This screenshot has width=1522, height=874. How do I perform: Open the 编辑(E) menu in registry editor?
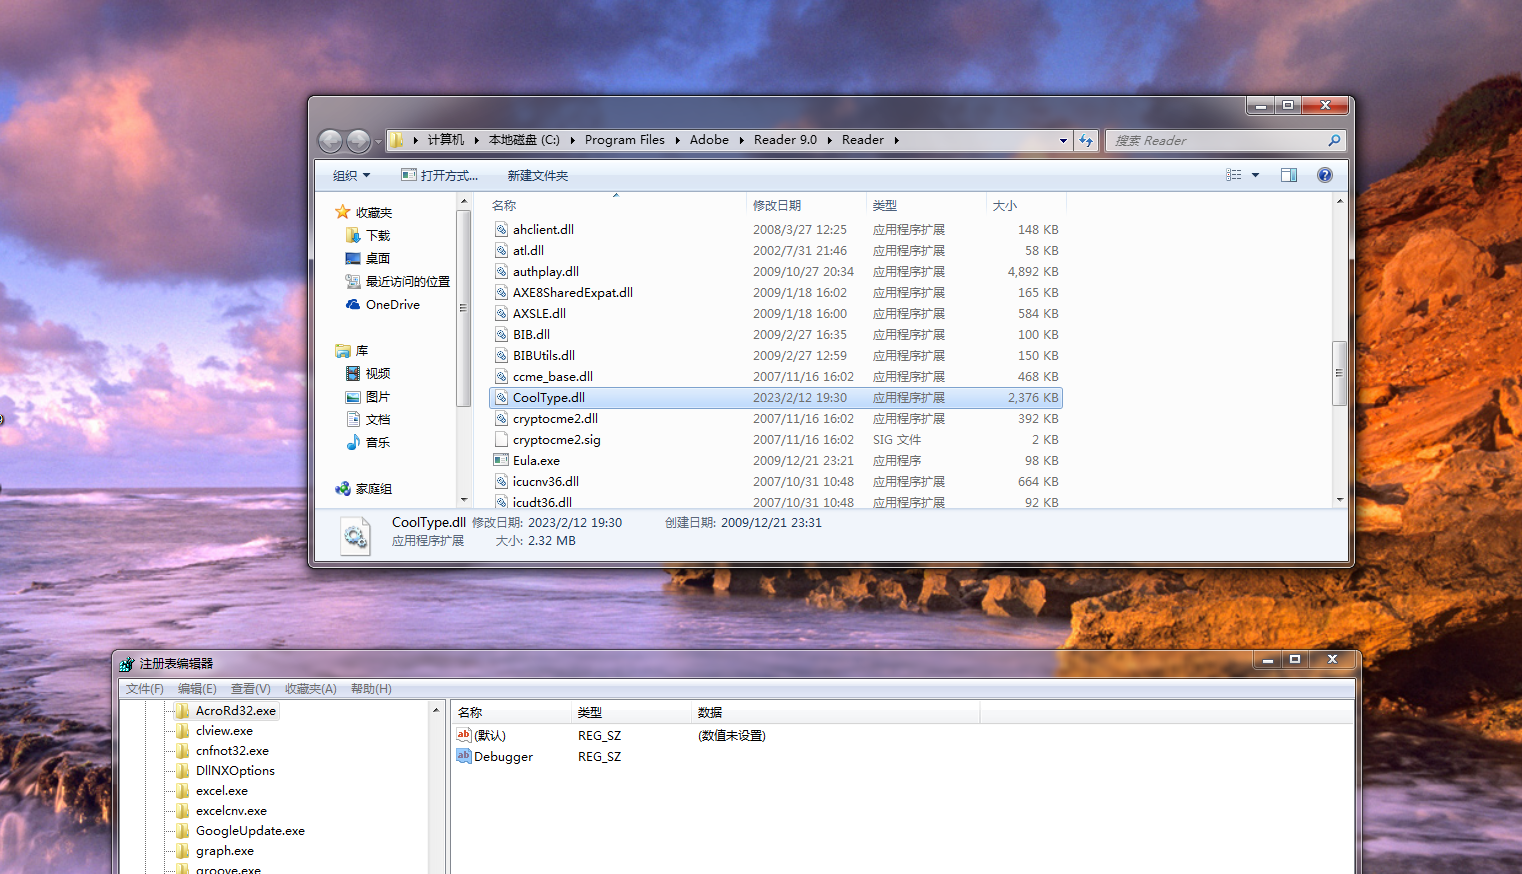(197, 689)
